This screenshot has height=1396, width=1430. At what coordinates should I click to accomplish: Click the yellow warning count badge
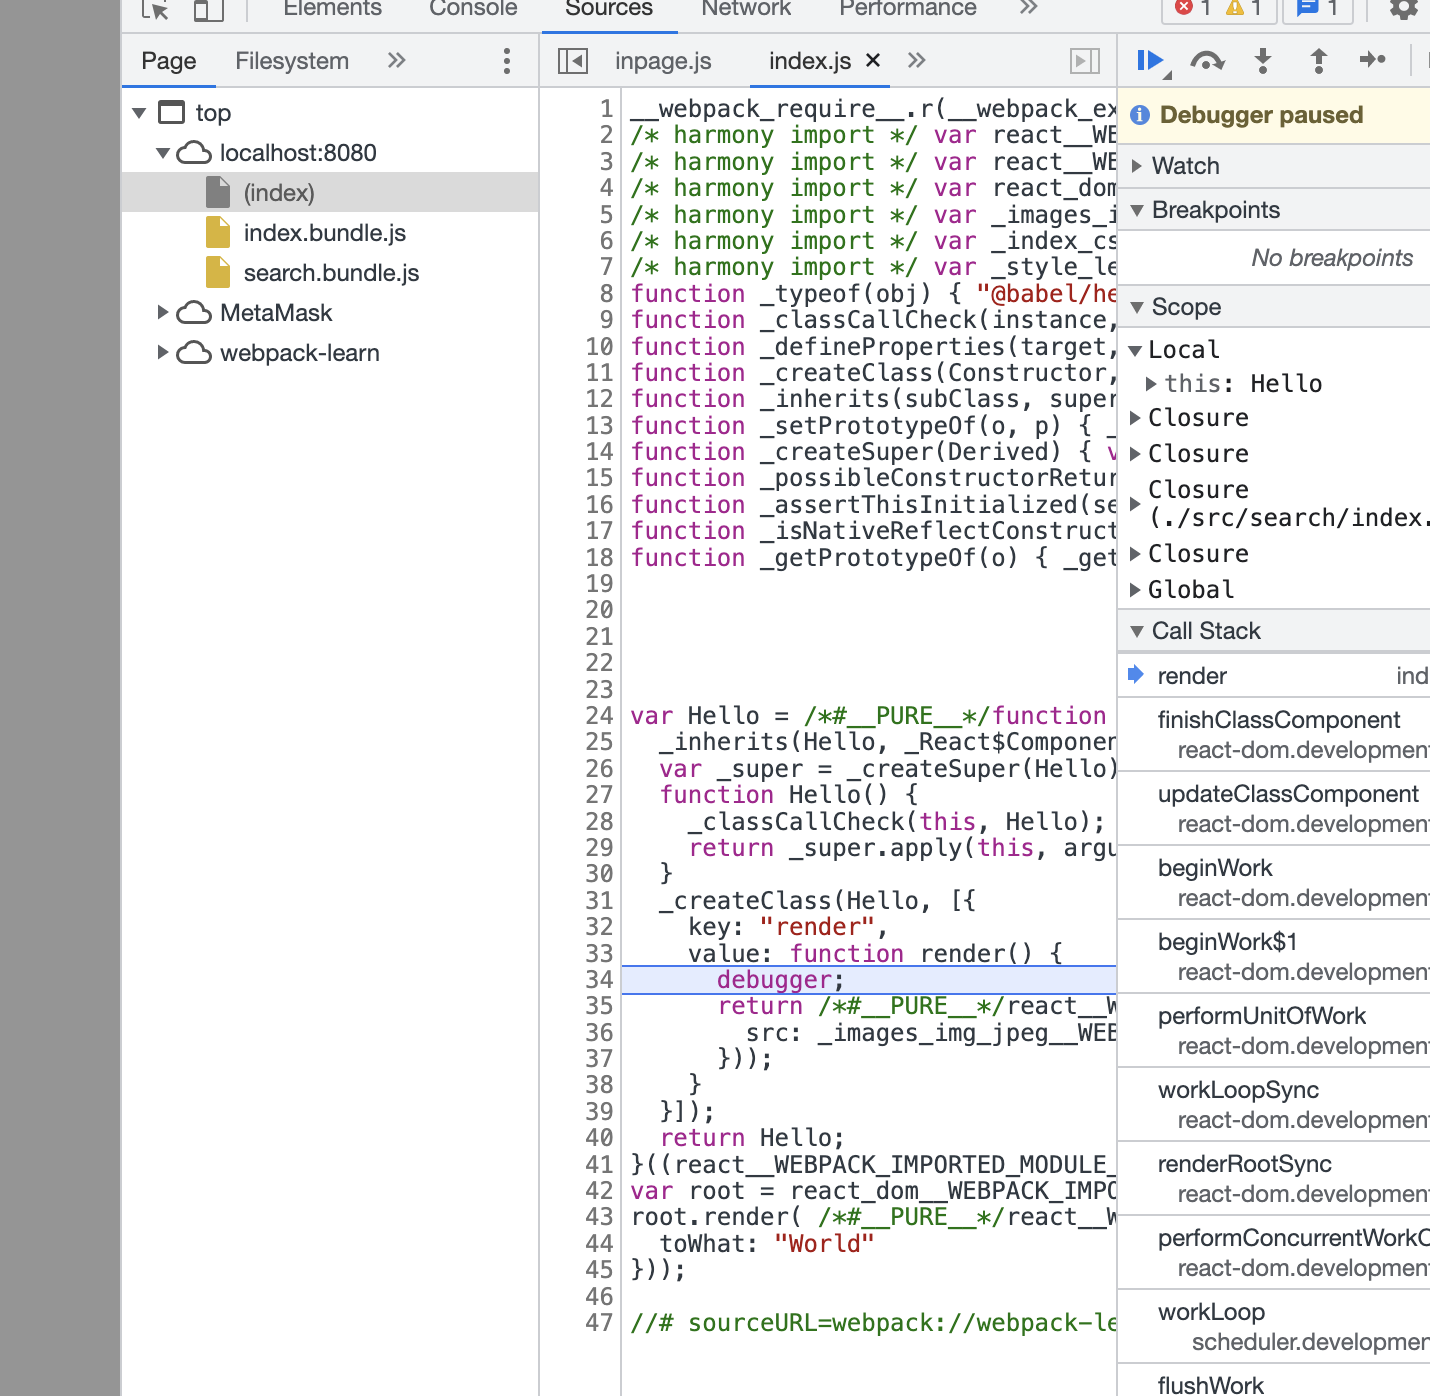pos(1245,8)
